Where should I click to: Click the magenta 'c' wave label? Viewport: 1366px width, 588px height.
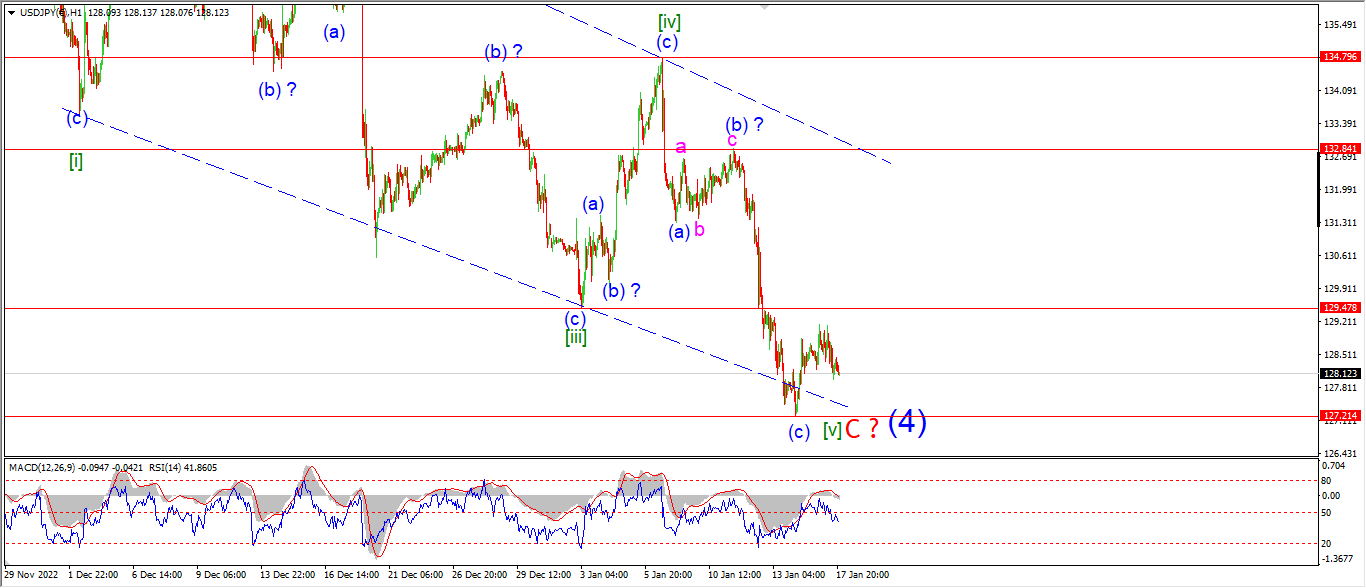click(x=732, y=140)
